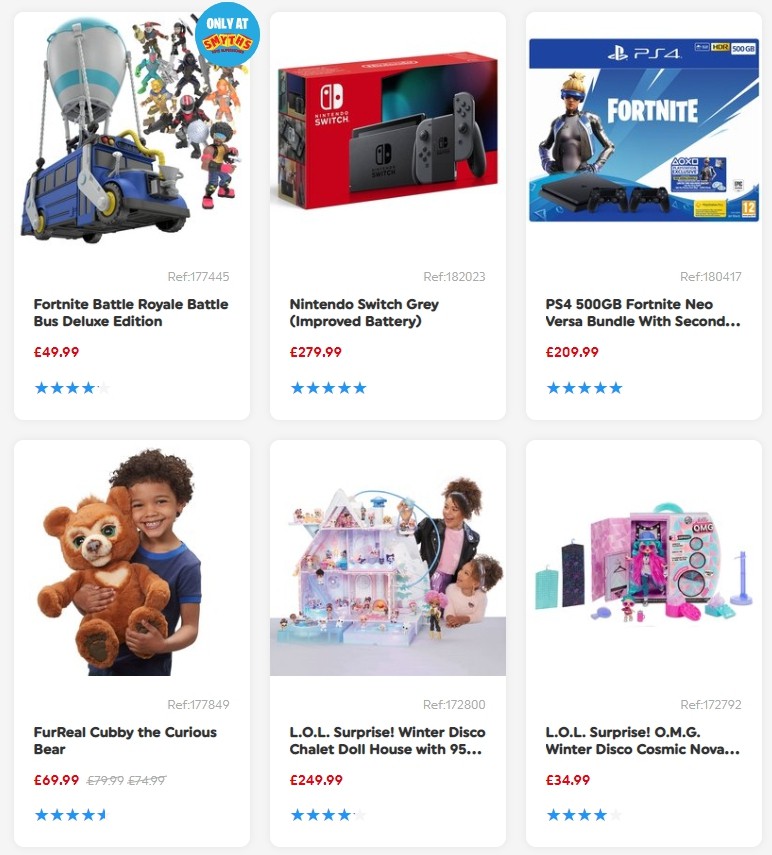Click five-star rating under PS4 bundle
The width and height of the screenshot is (772, 855).
click(584, 388)
